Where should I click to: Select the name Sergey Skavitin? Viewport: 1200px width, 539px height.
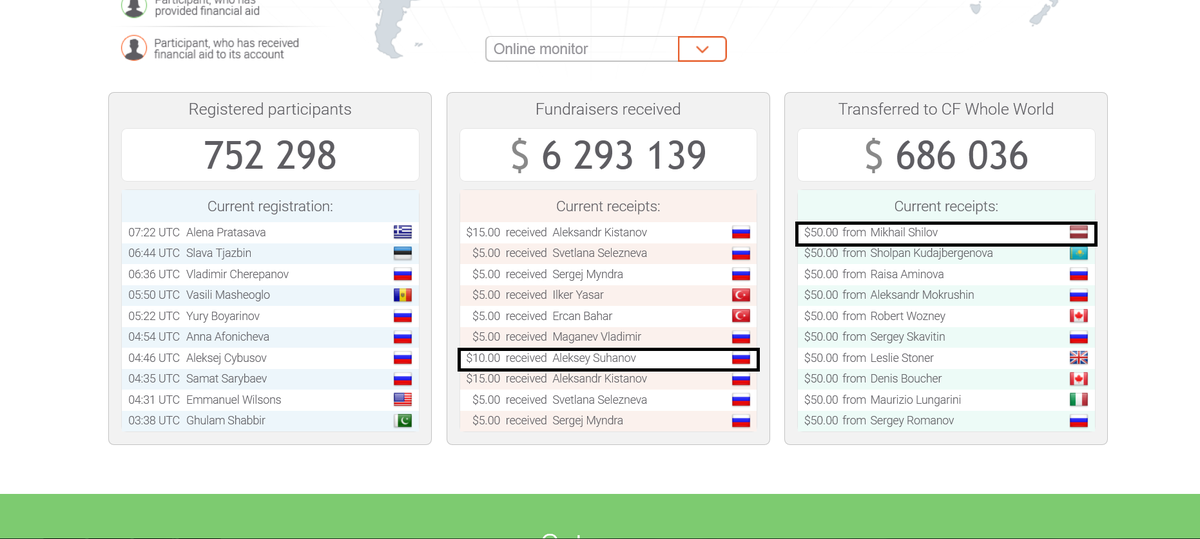[x=908, y=337]
